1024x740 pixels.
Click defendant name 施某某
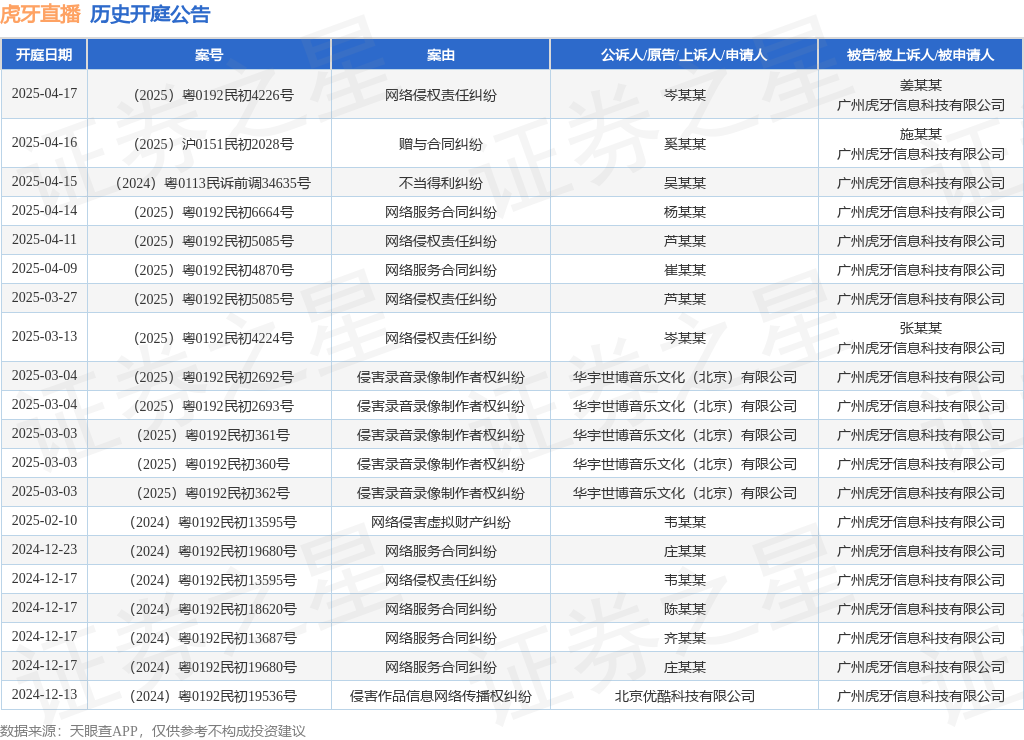921,134
